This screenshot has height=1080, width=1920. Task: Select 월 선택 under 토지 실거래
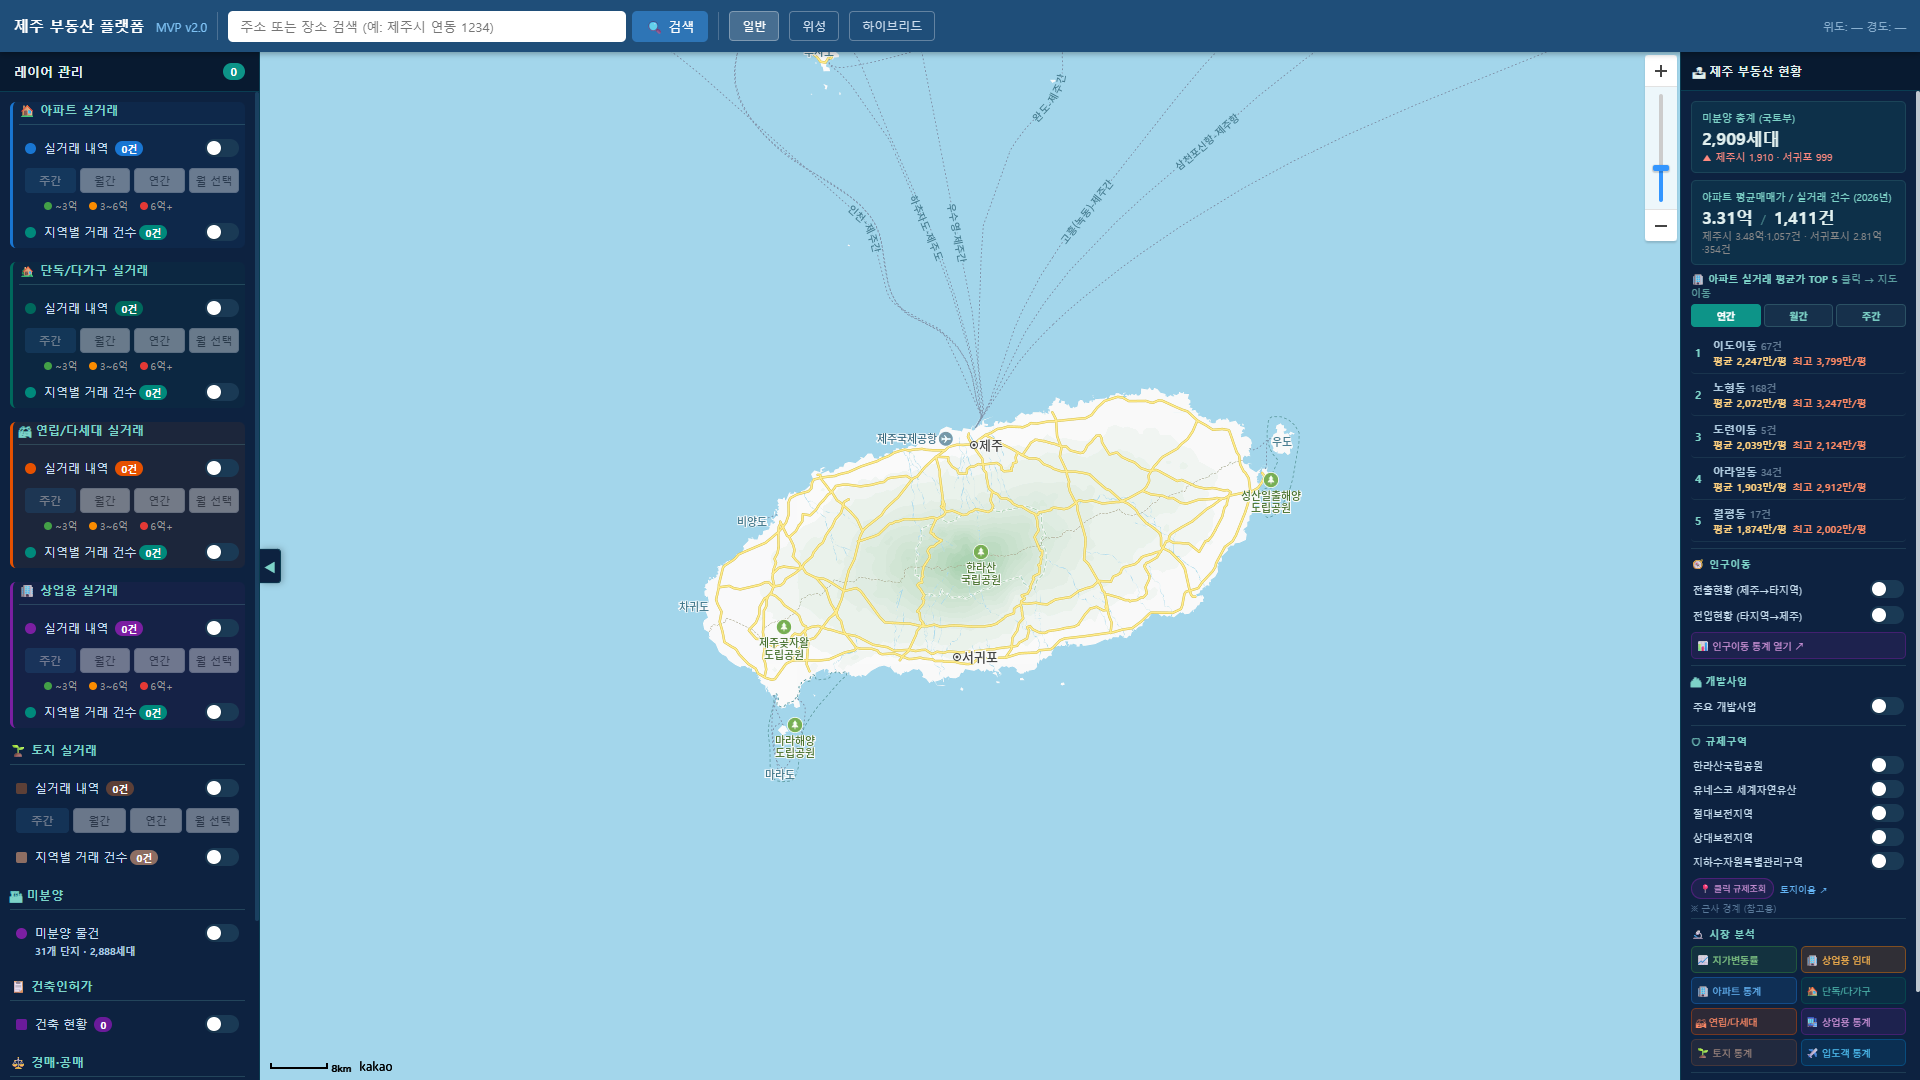pos(212,821)
